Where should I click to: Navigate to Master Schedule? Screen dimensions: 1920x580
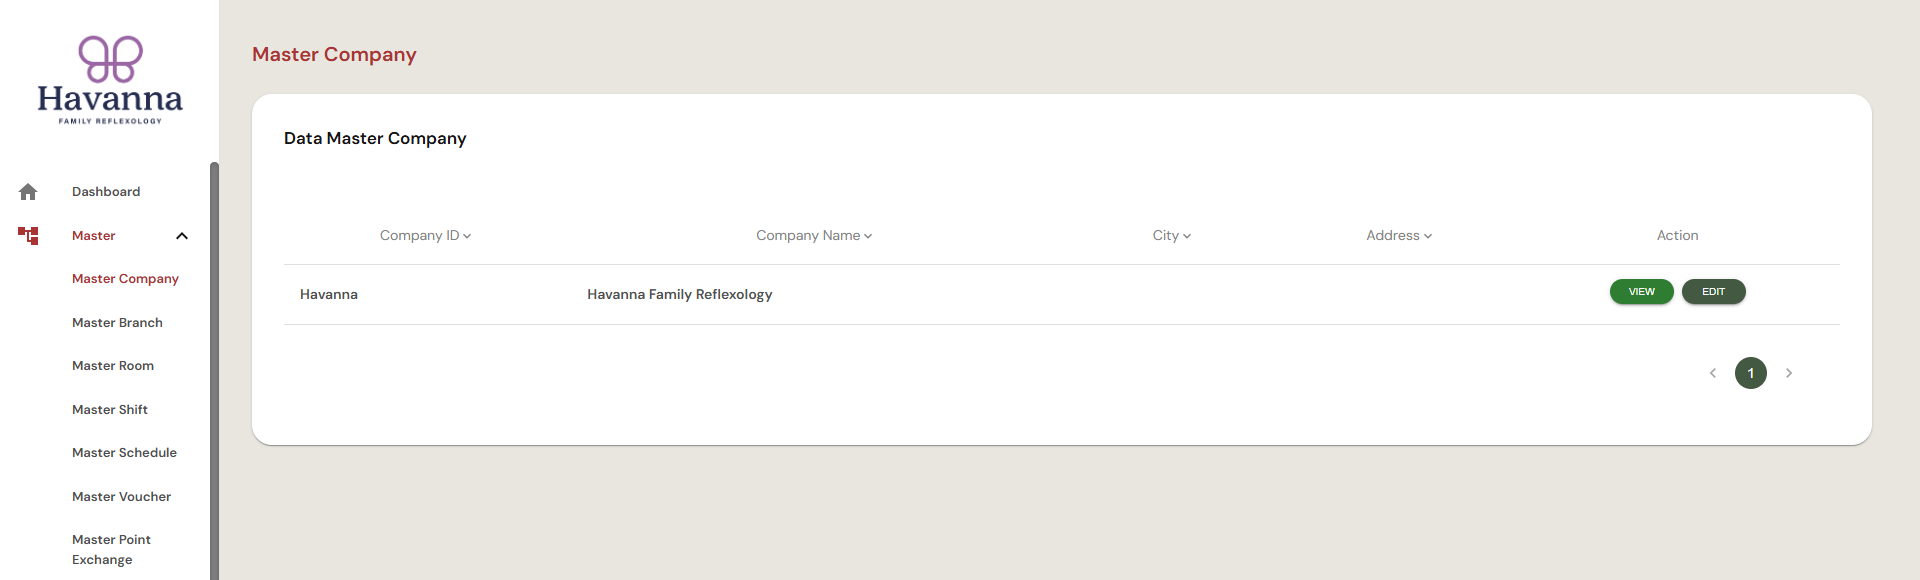coord(124,453)
